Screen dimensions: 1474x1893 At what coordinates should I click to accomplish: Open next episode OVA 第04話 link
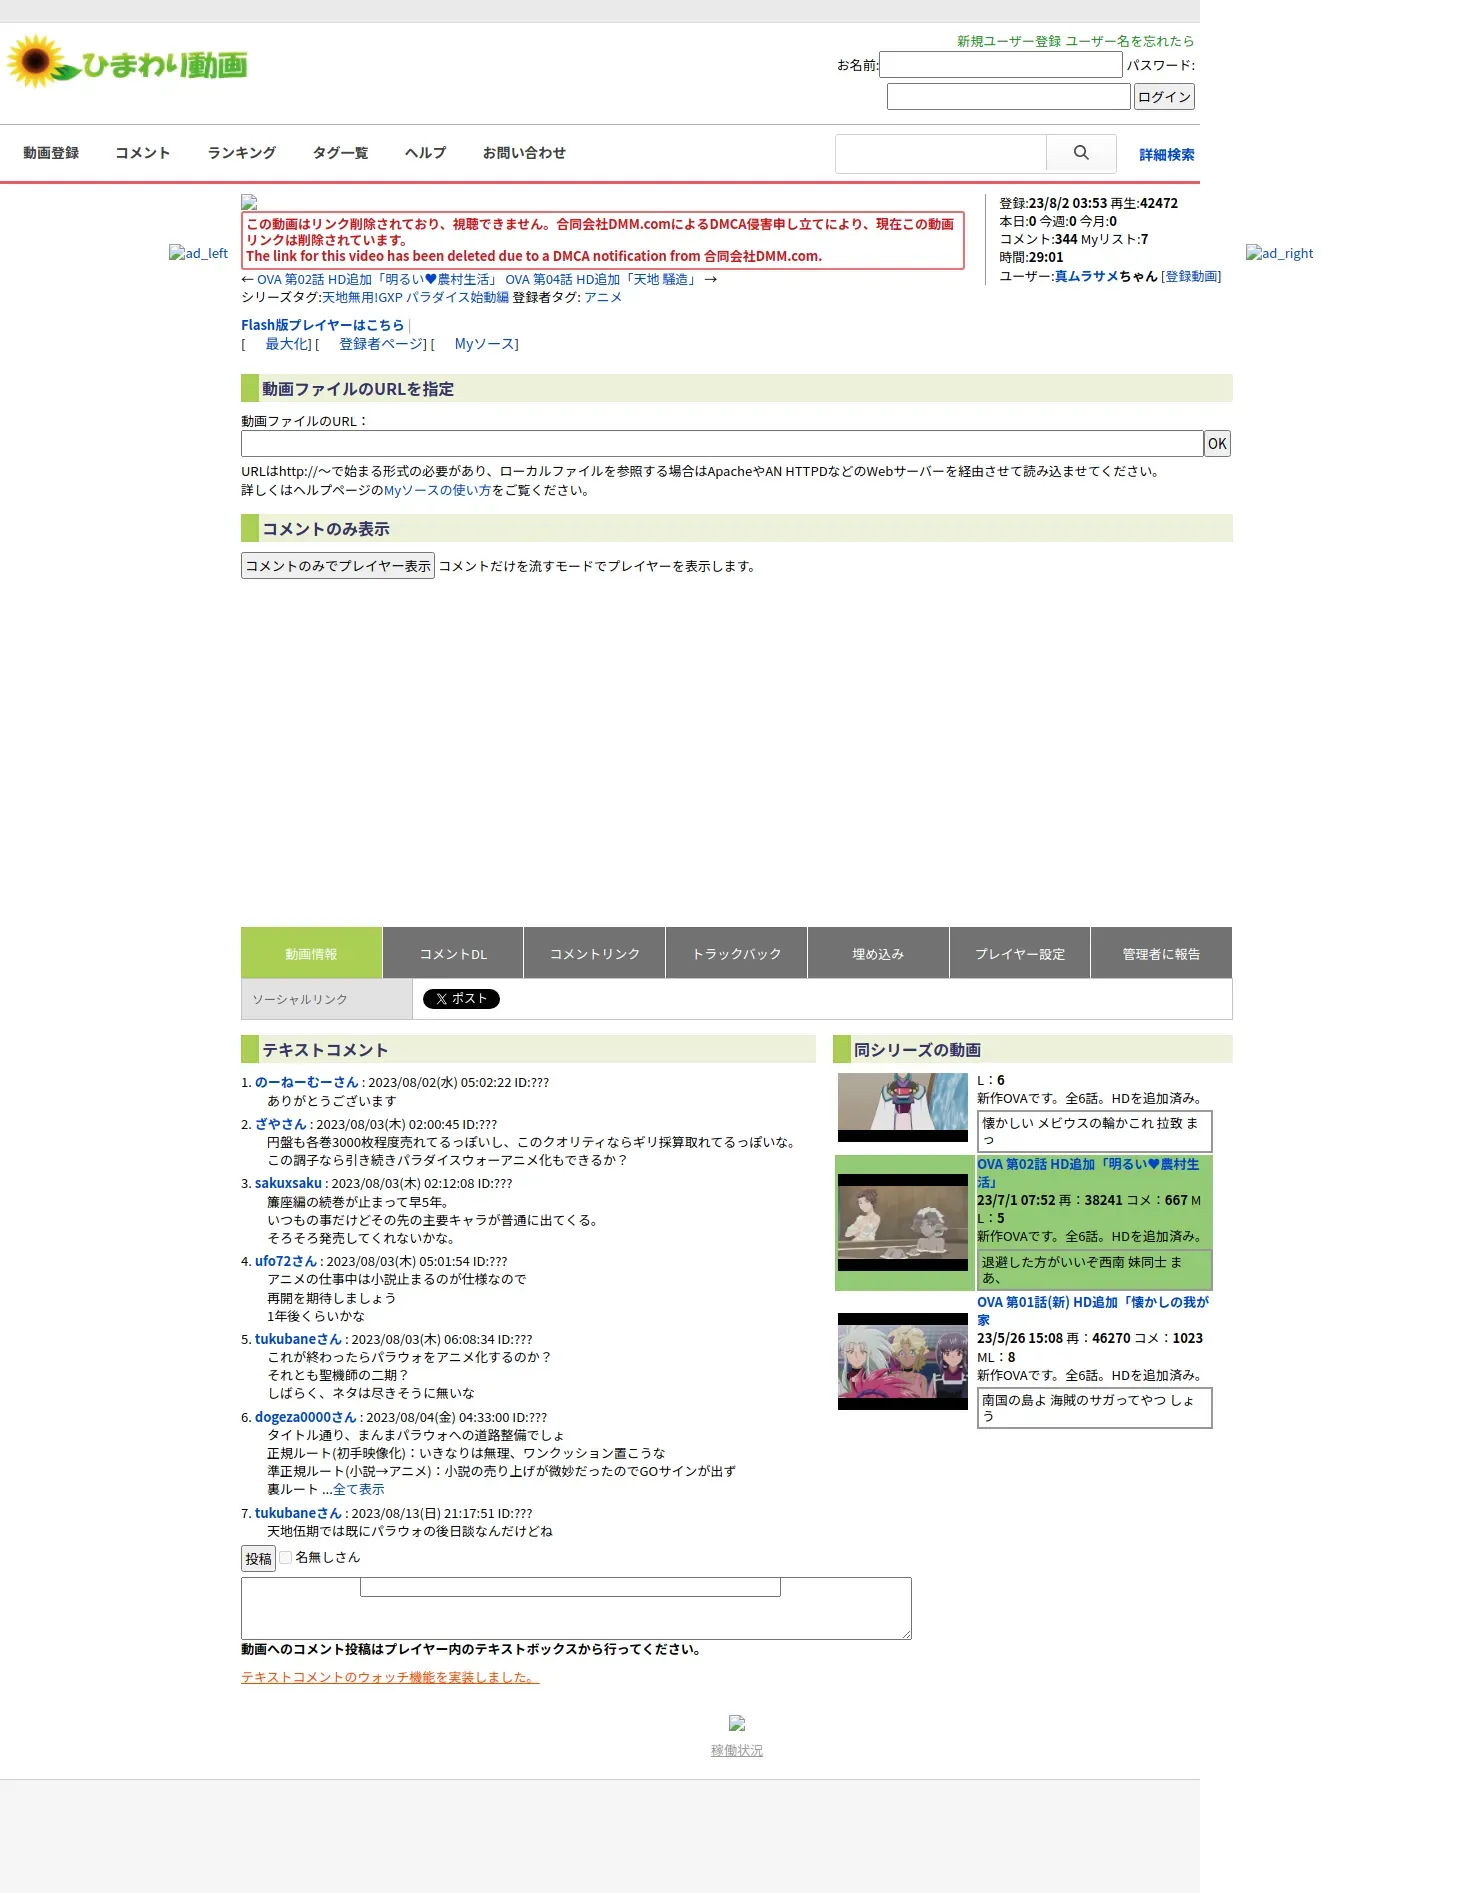click(x=601, y=279)
